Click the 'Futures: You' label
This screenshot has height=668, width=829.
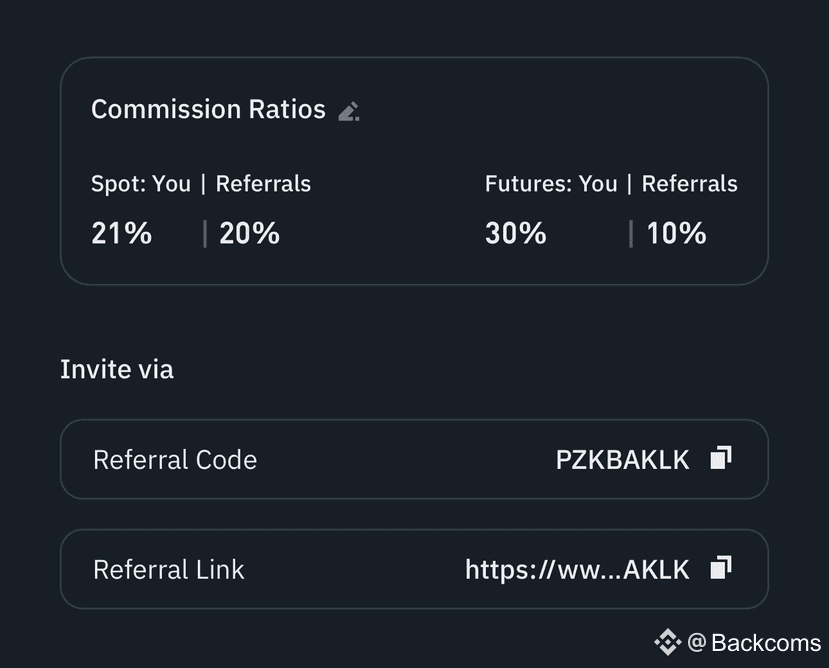click(x=550, y=184)
